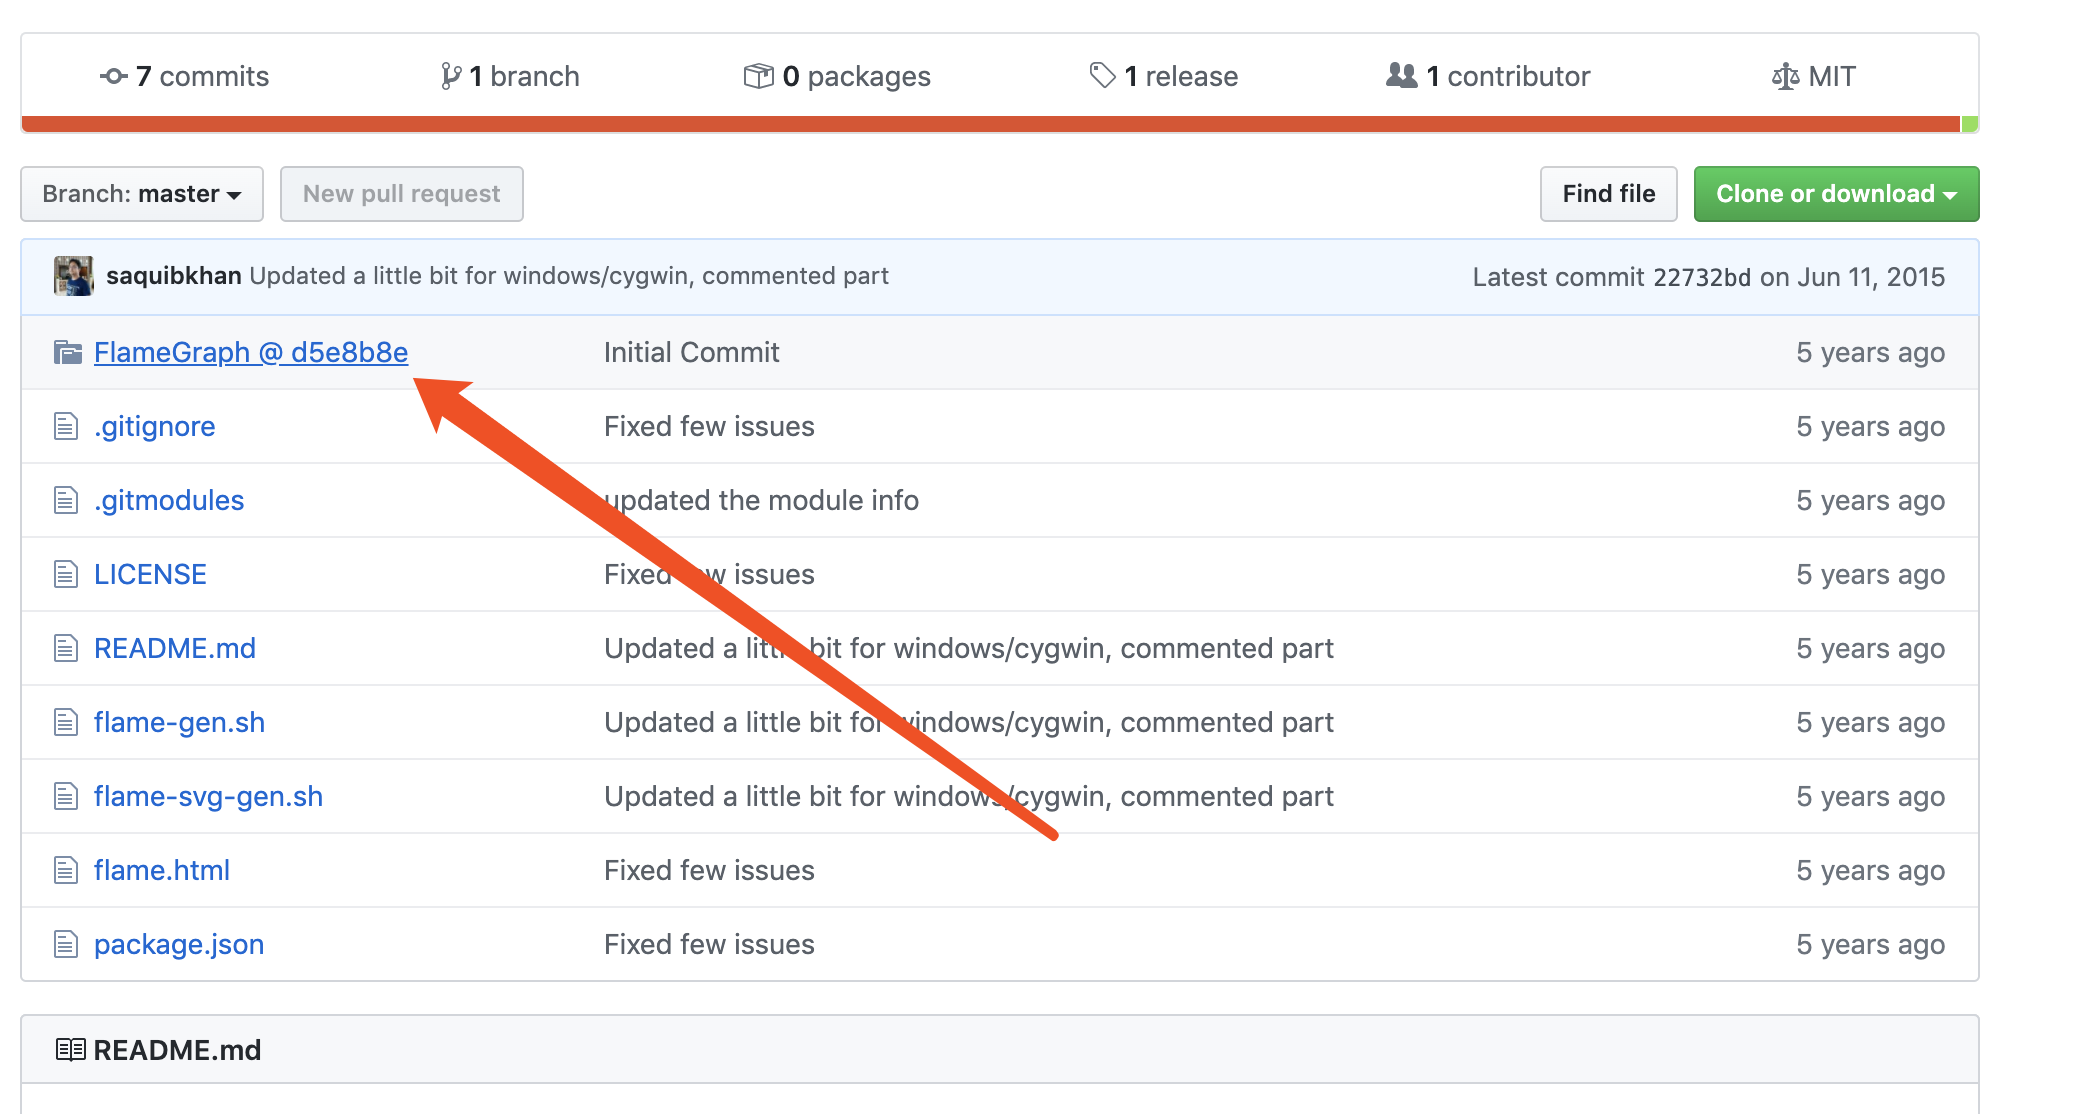The width and height of the screenshot is (2084, 1114).
Task: Open the Branch: master dropdown
Action: (x=142, y=194)
